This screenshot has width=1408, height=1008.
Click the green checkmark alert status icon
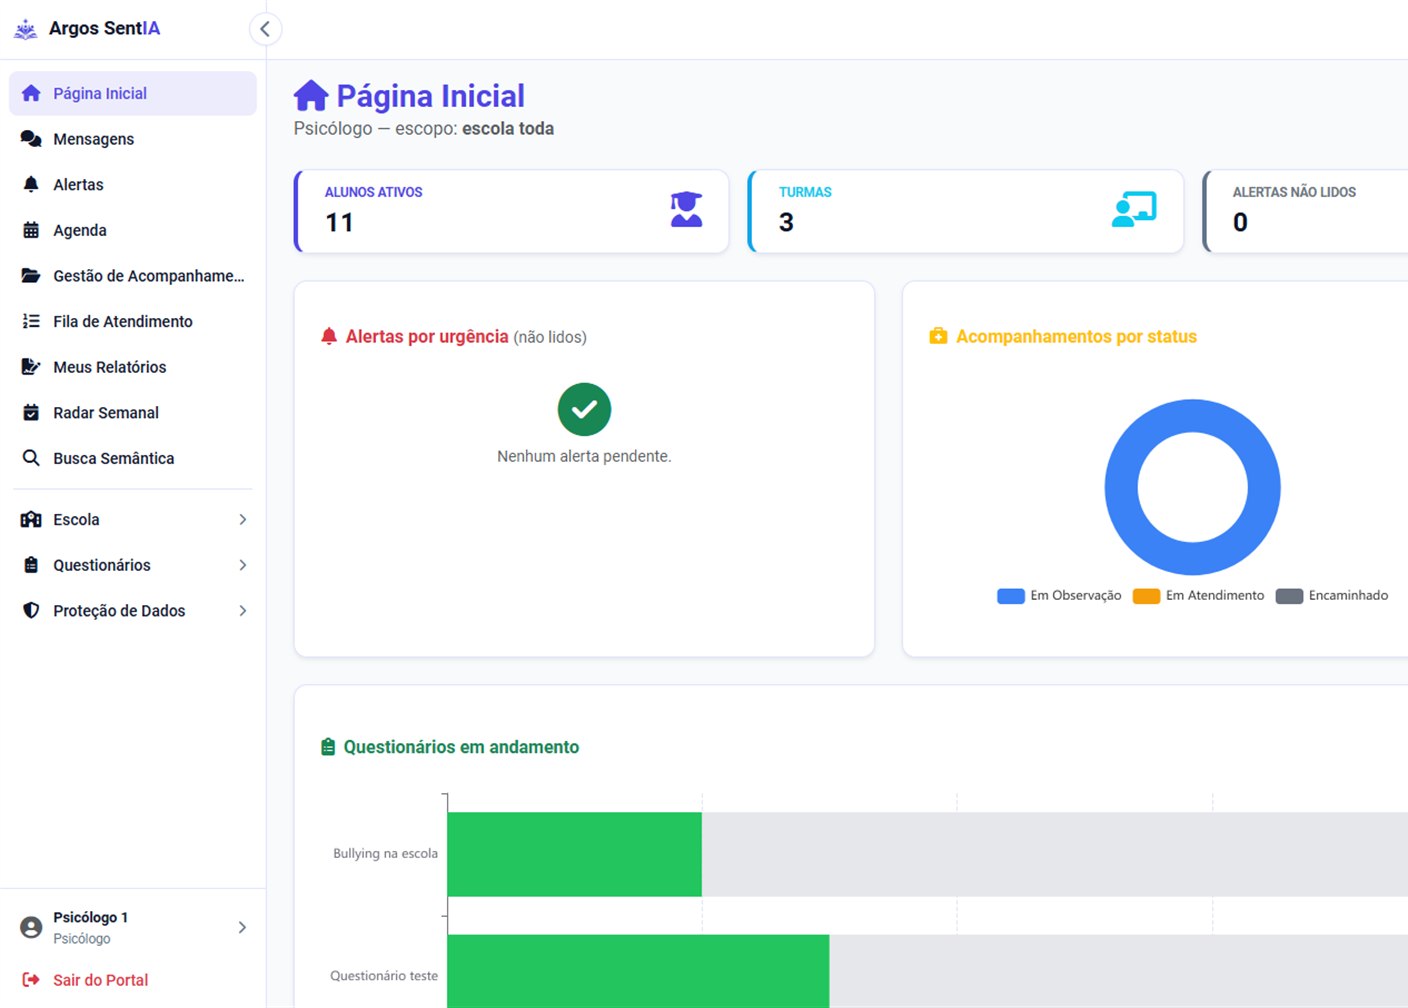click(584, 409)
